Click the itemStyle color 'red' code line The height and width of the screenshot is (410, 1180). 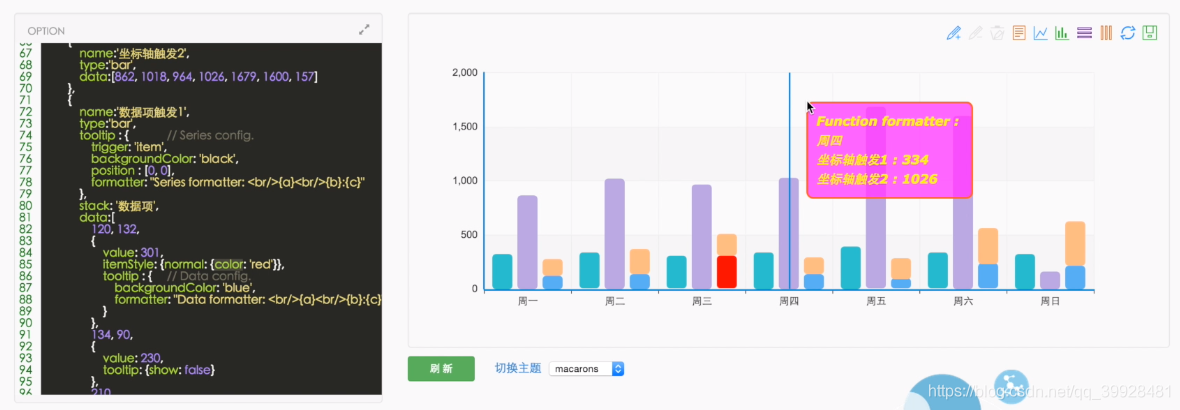(x=194, y=264)
